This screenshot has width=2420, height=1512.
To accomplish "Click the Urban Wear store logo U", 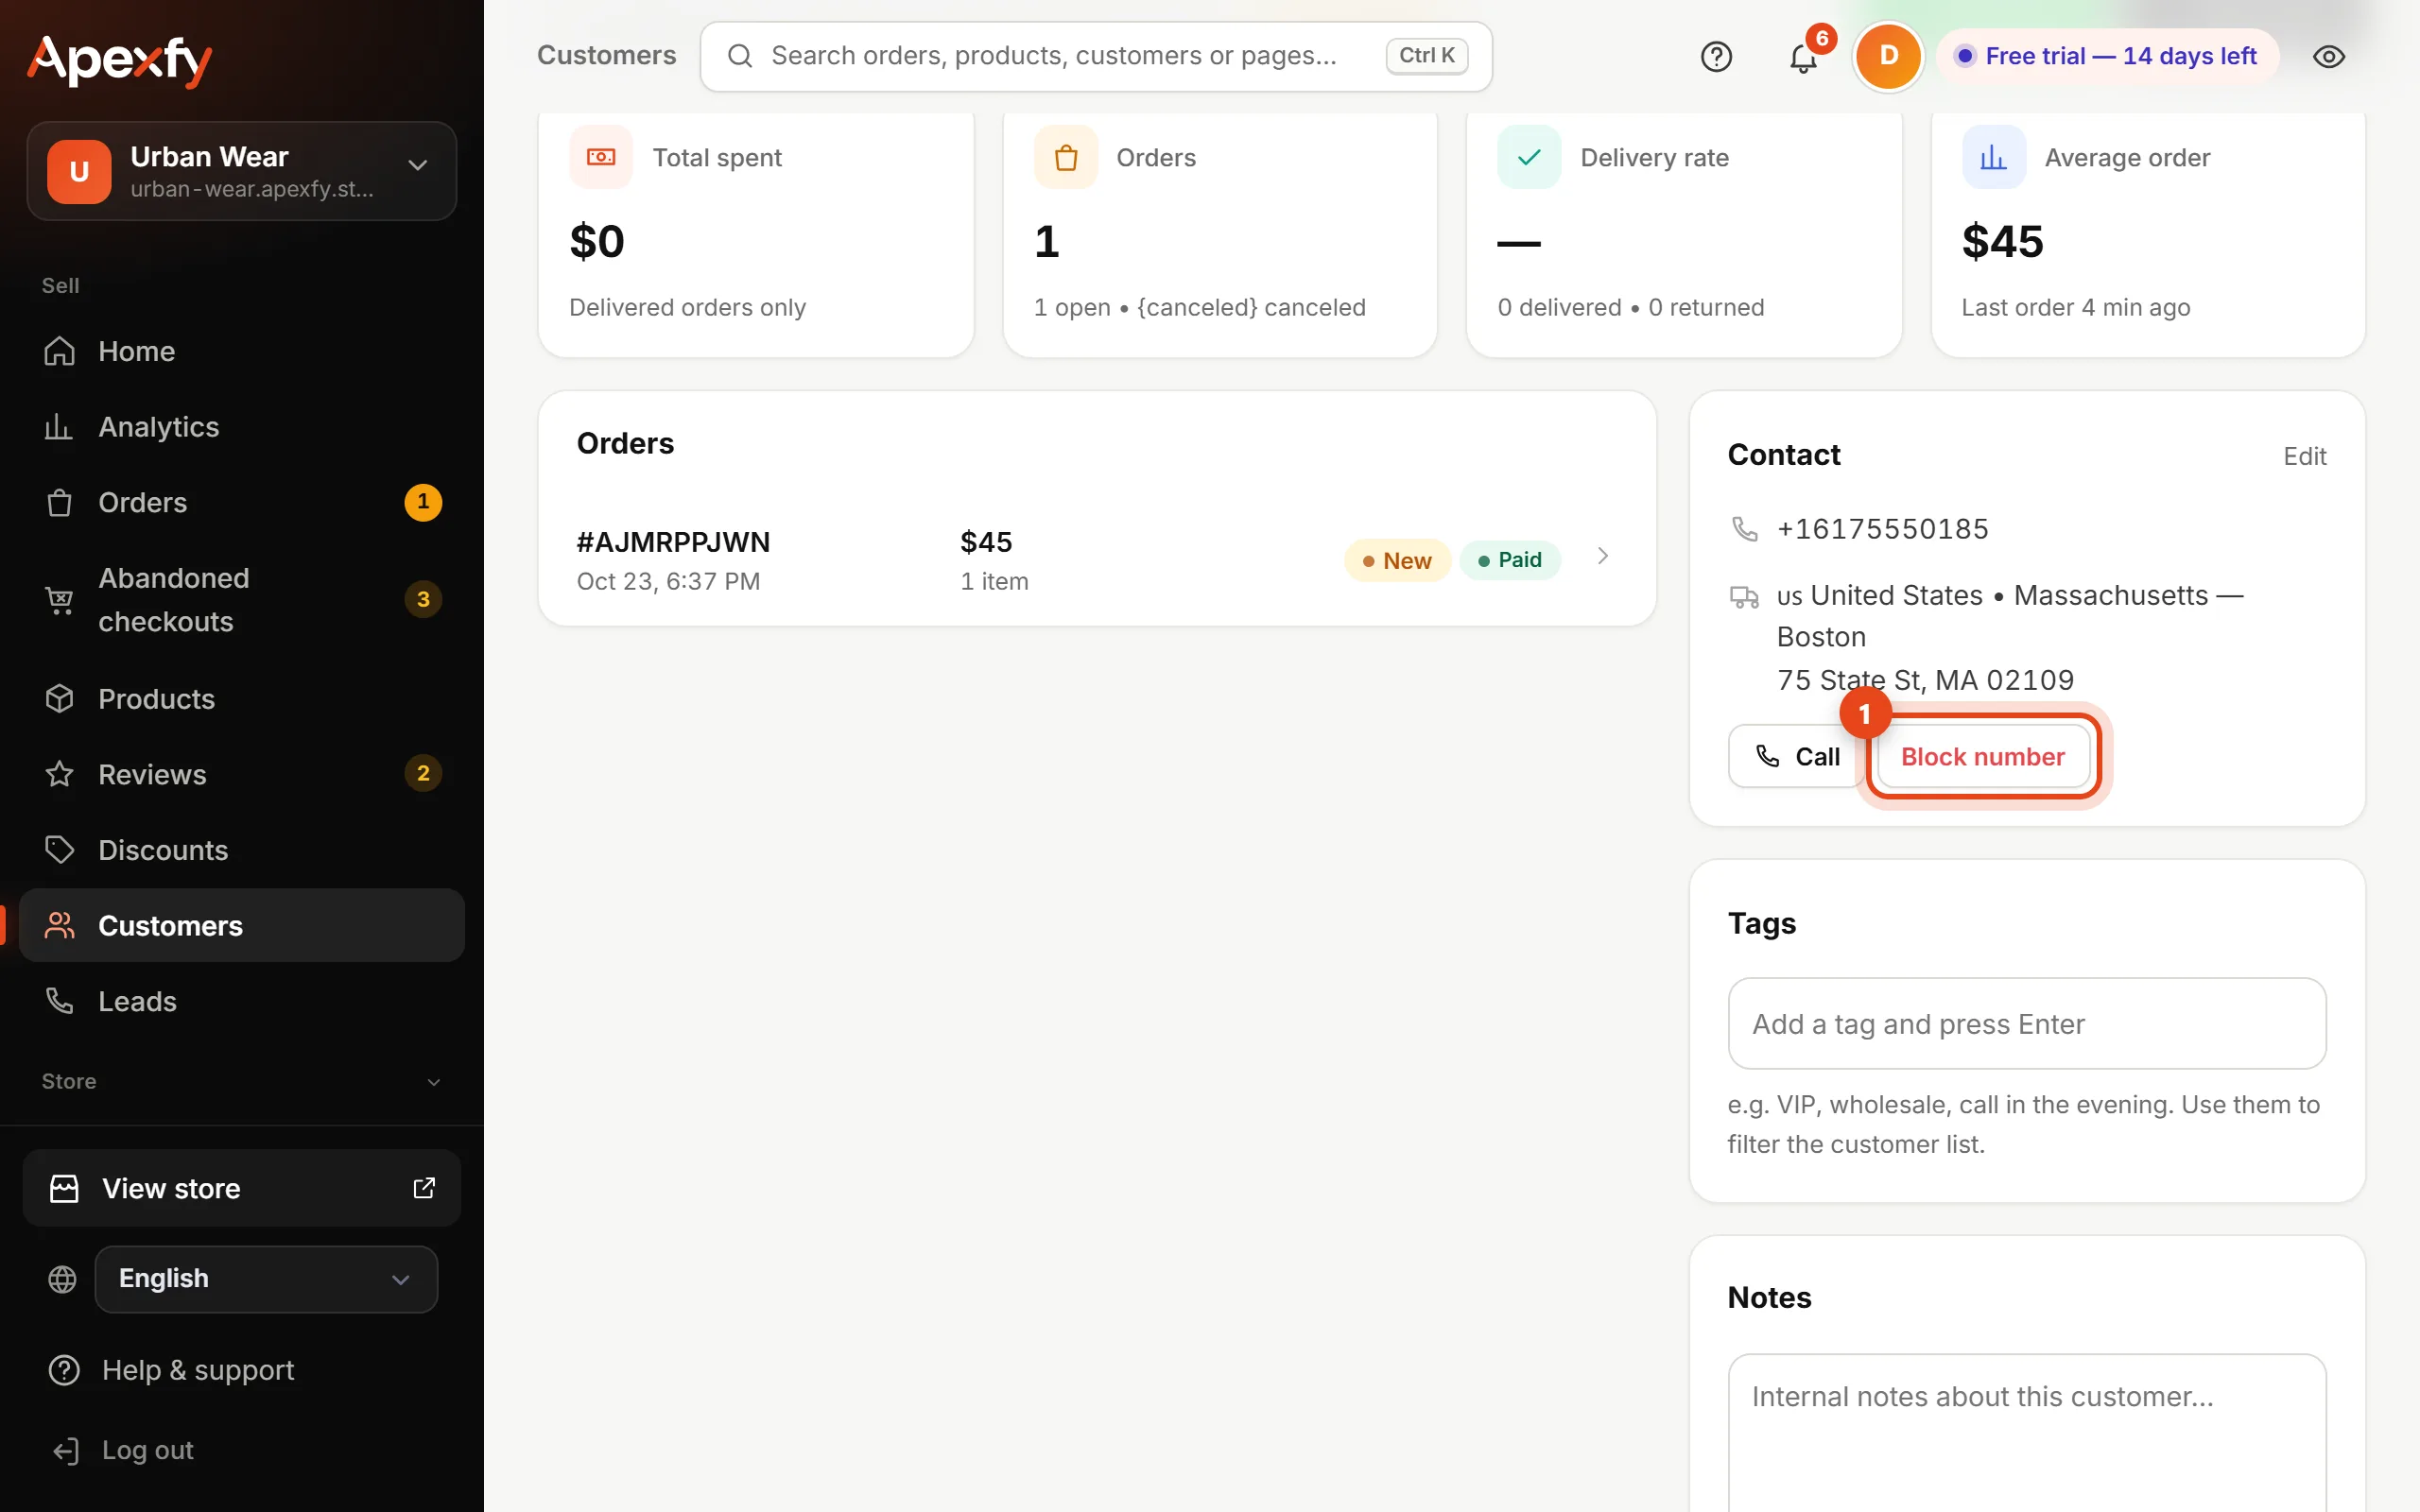I will point(79,172).
